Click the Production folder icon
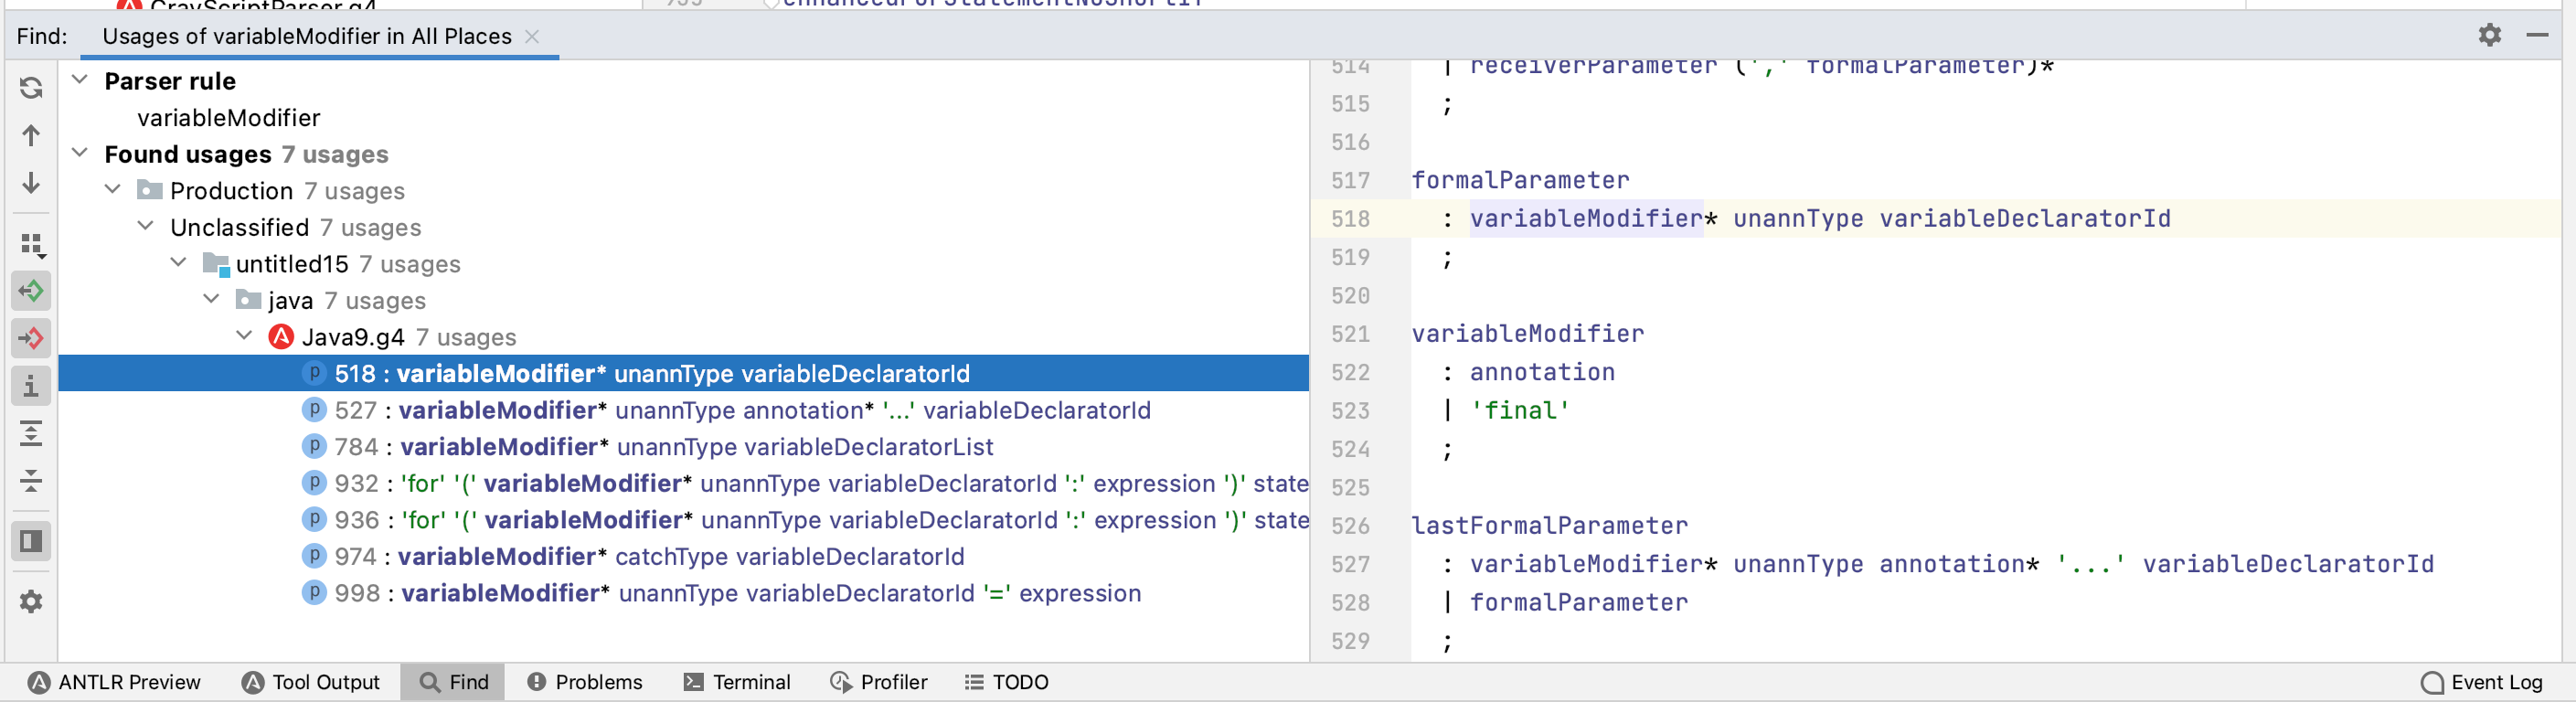Screen dimensions: 2576x702 (x=150, y=190)
